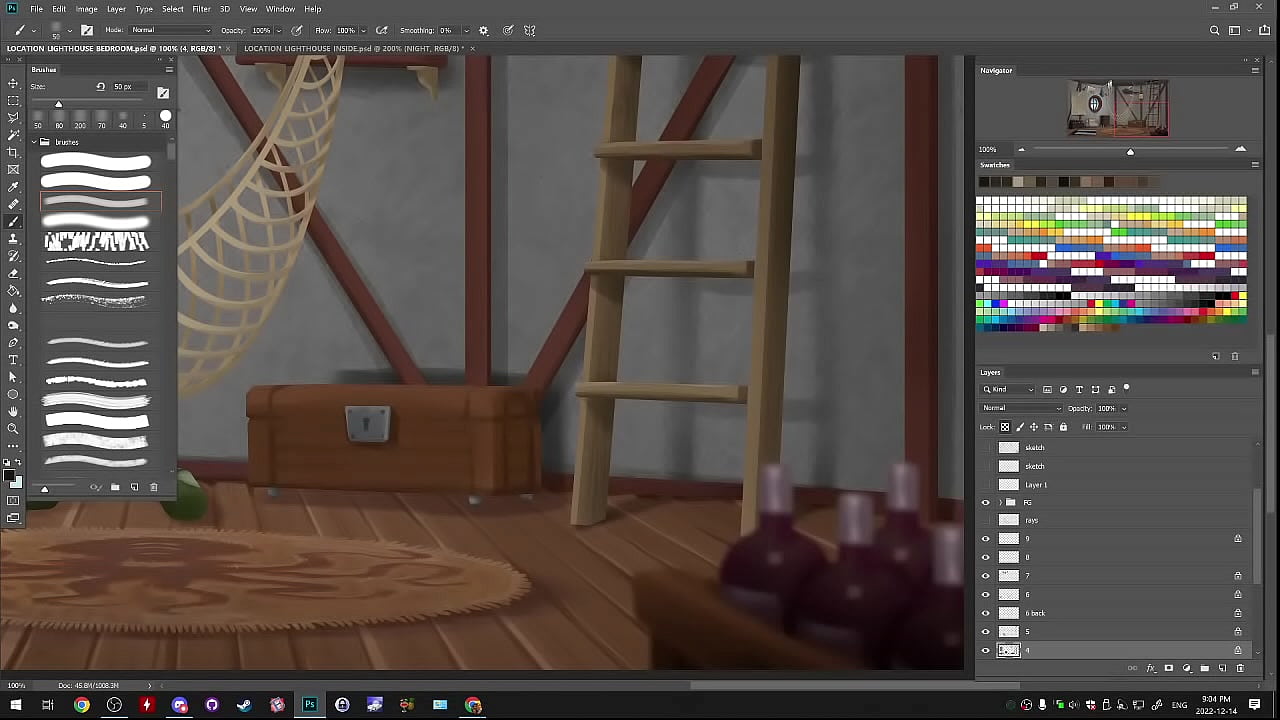
Task: Hide the FG group layer
Action: [x=985, y=502]
